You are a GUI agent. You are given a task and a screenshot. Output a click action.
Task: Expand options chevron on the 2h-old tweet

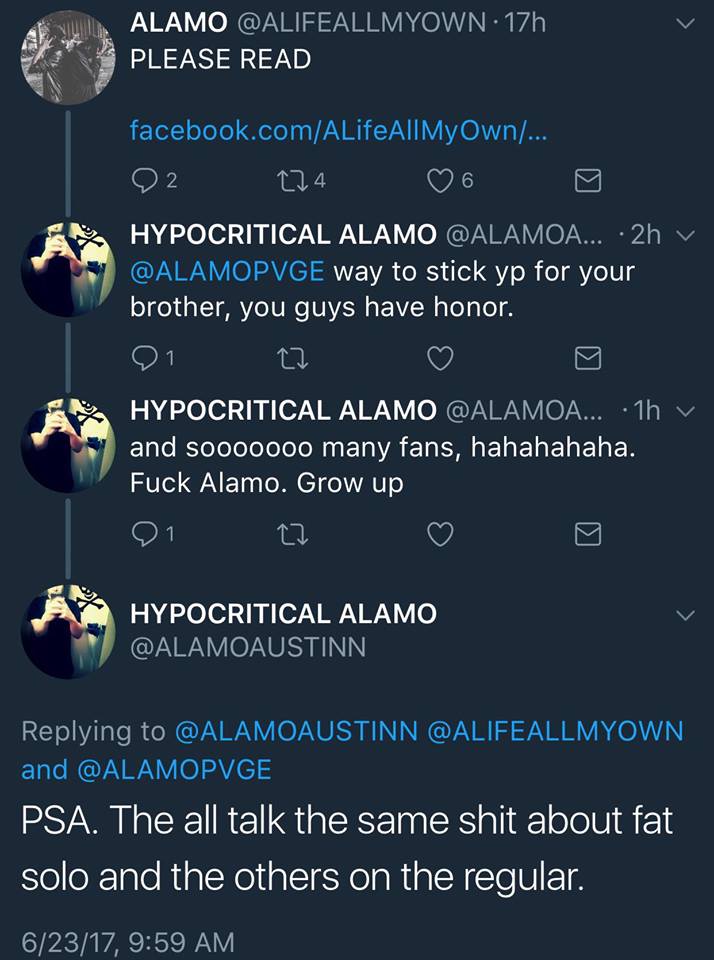[685, 236]
